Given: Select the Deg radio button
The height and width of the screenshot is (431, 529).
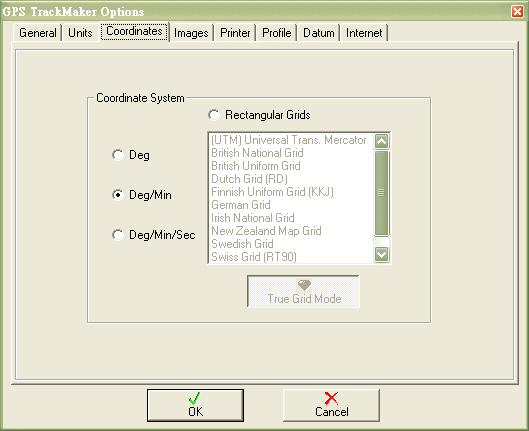Looking at the screenshot, I should (118, 155).
